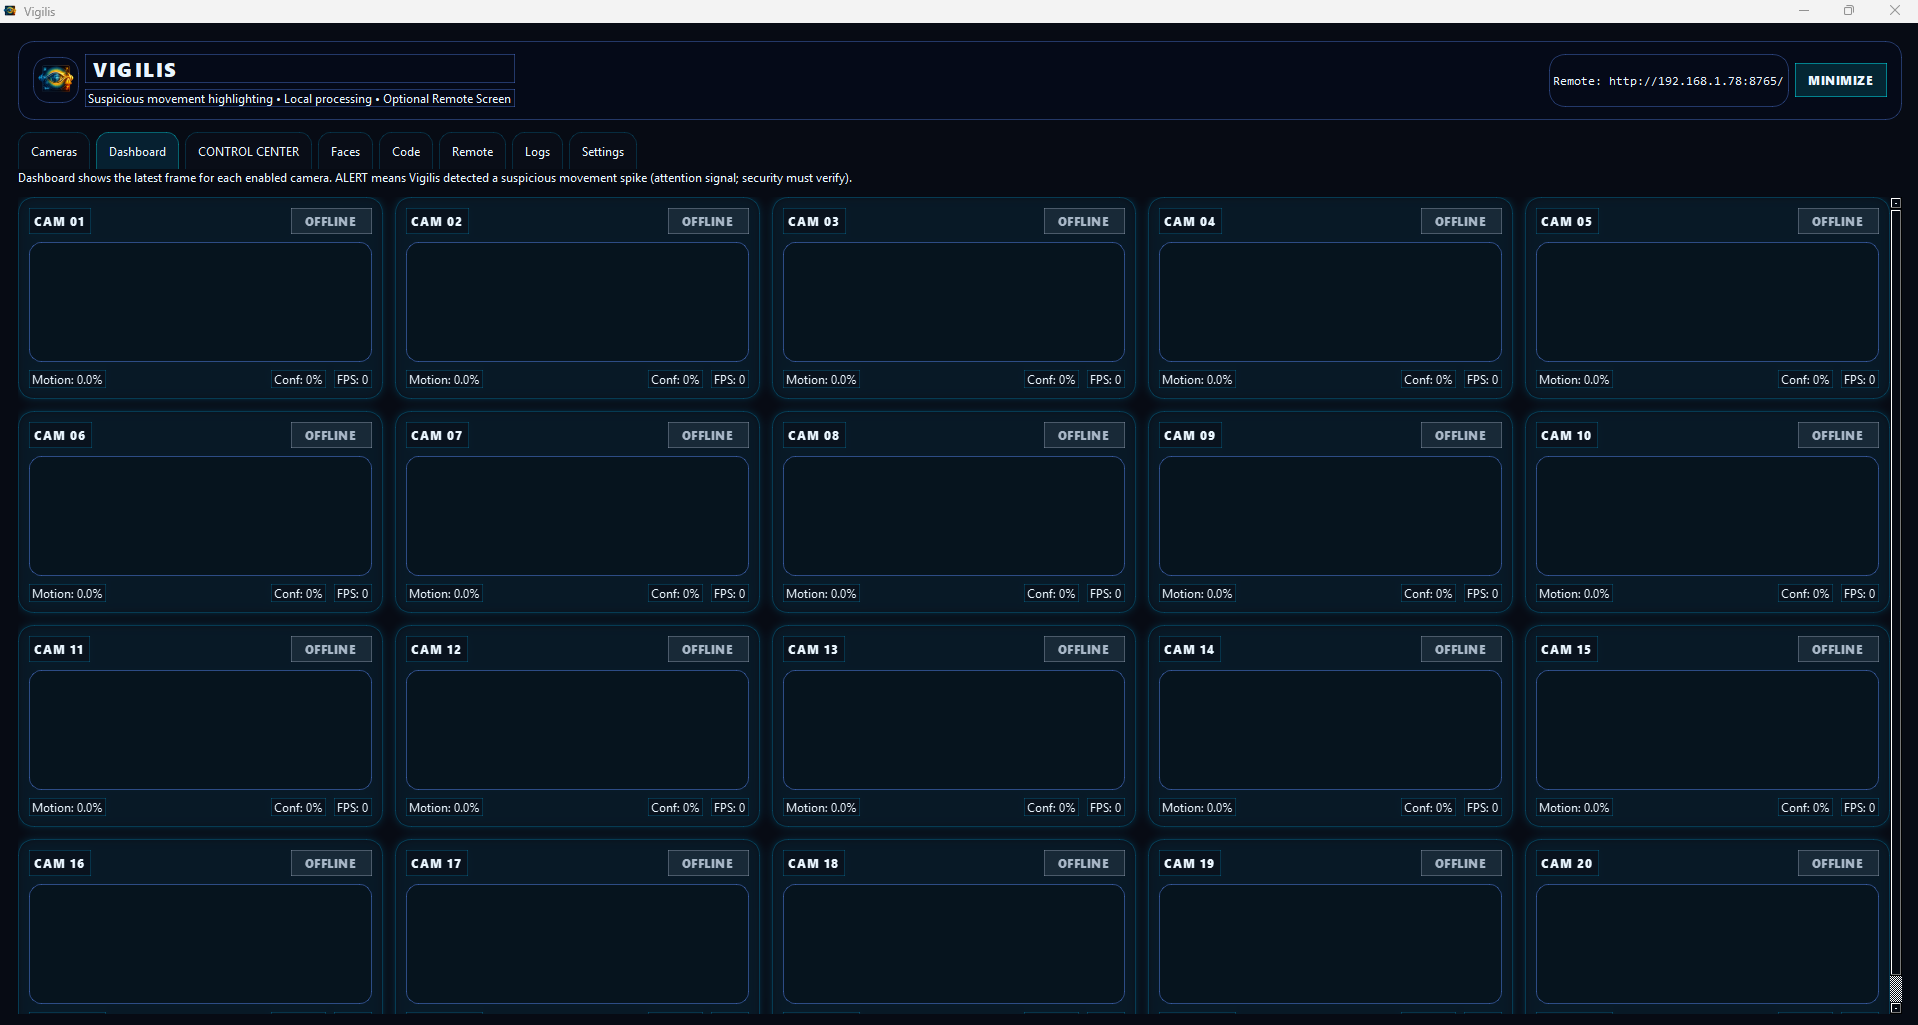Click the scrollbar up arrow on the right
The width and height of the screenshot is (1918, 1025).
tap(1897, 203)
